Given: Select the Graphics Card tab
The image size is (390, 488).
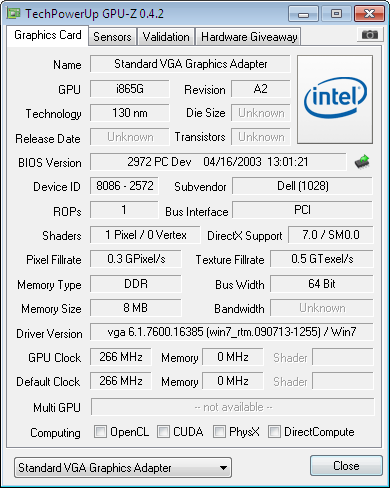Looking at the screenshot, I should tap(48, 35).
